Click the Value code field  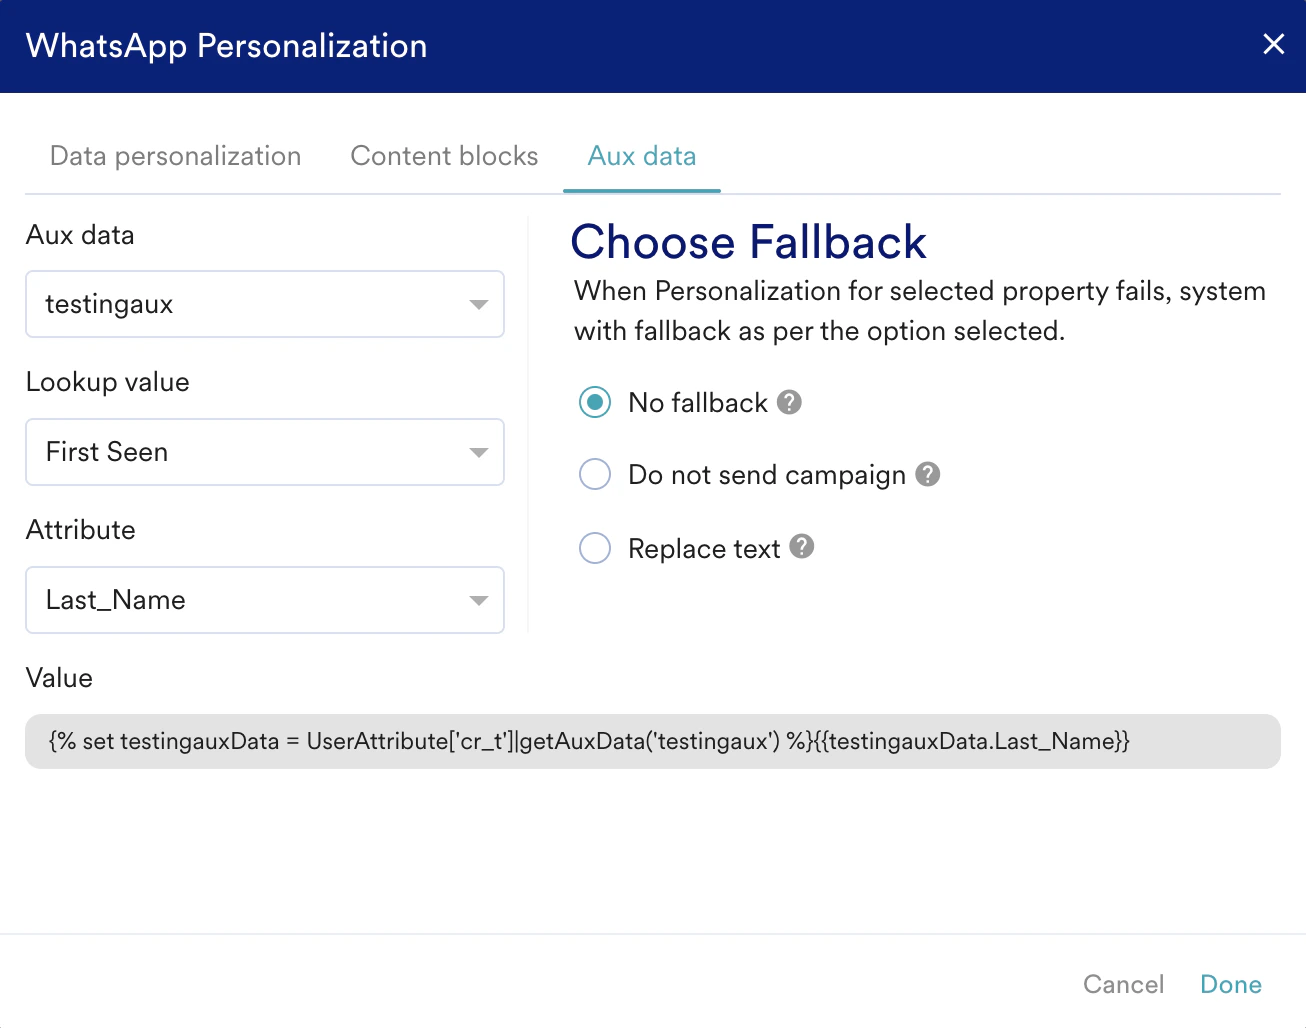tap(652, 741)
